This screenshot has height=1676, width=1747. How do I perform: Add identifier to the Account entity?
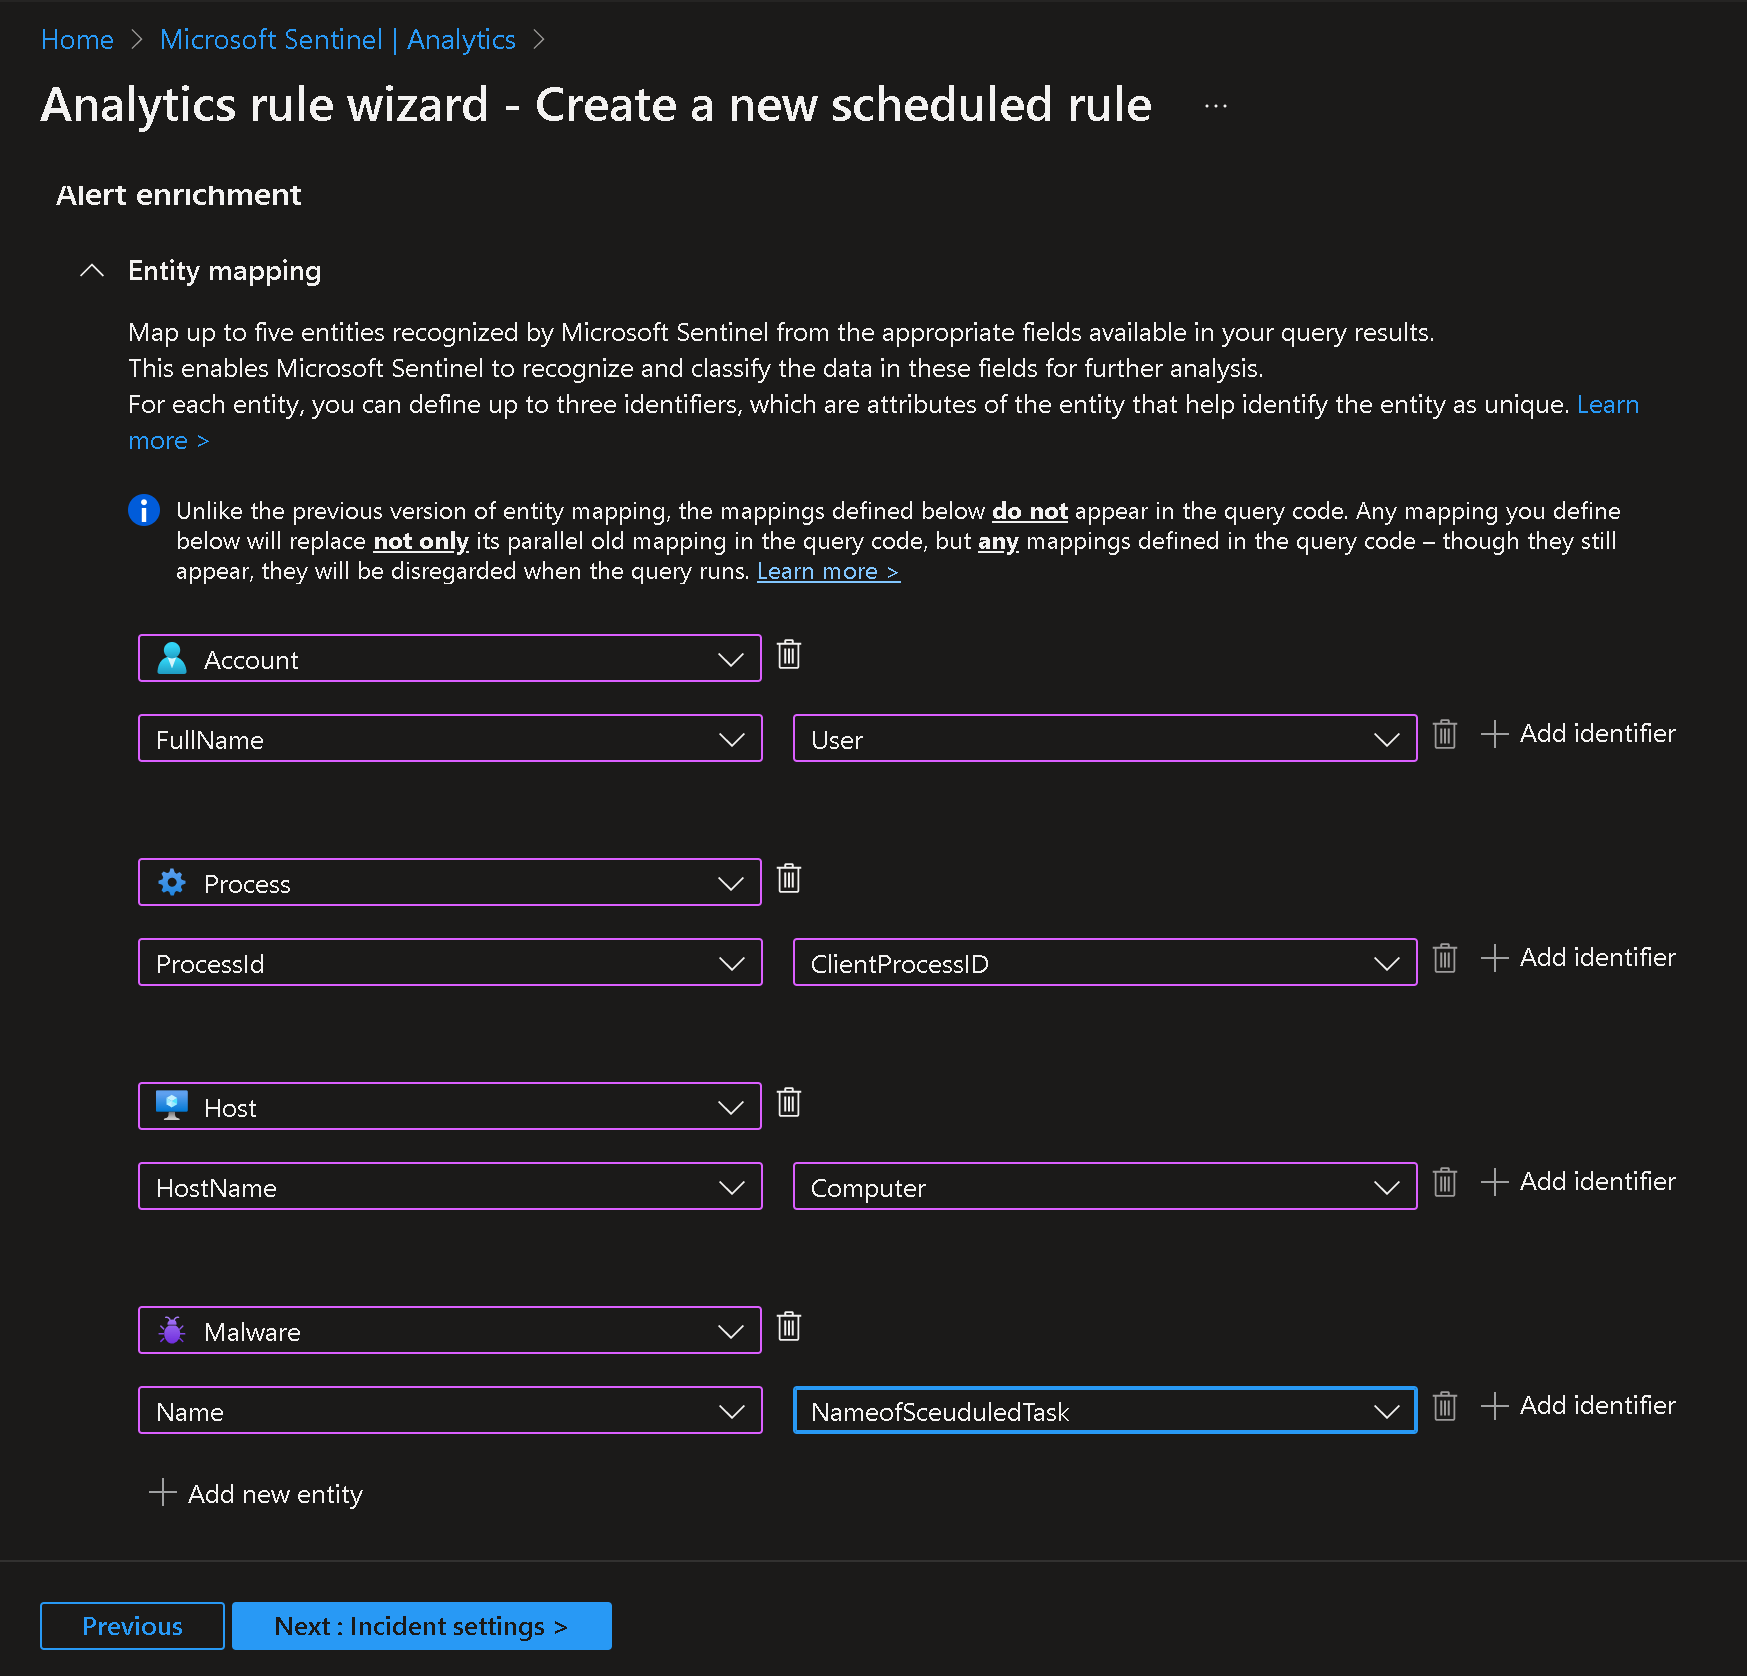pyautogui.click(x=1578, y=734)
